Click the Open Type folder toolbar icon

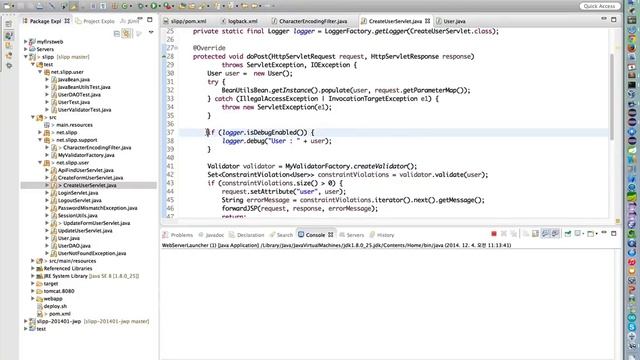point(182,6)
